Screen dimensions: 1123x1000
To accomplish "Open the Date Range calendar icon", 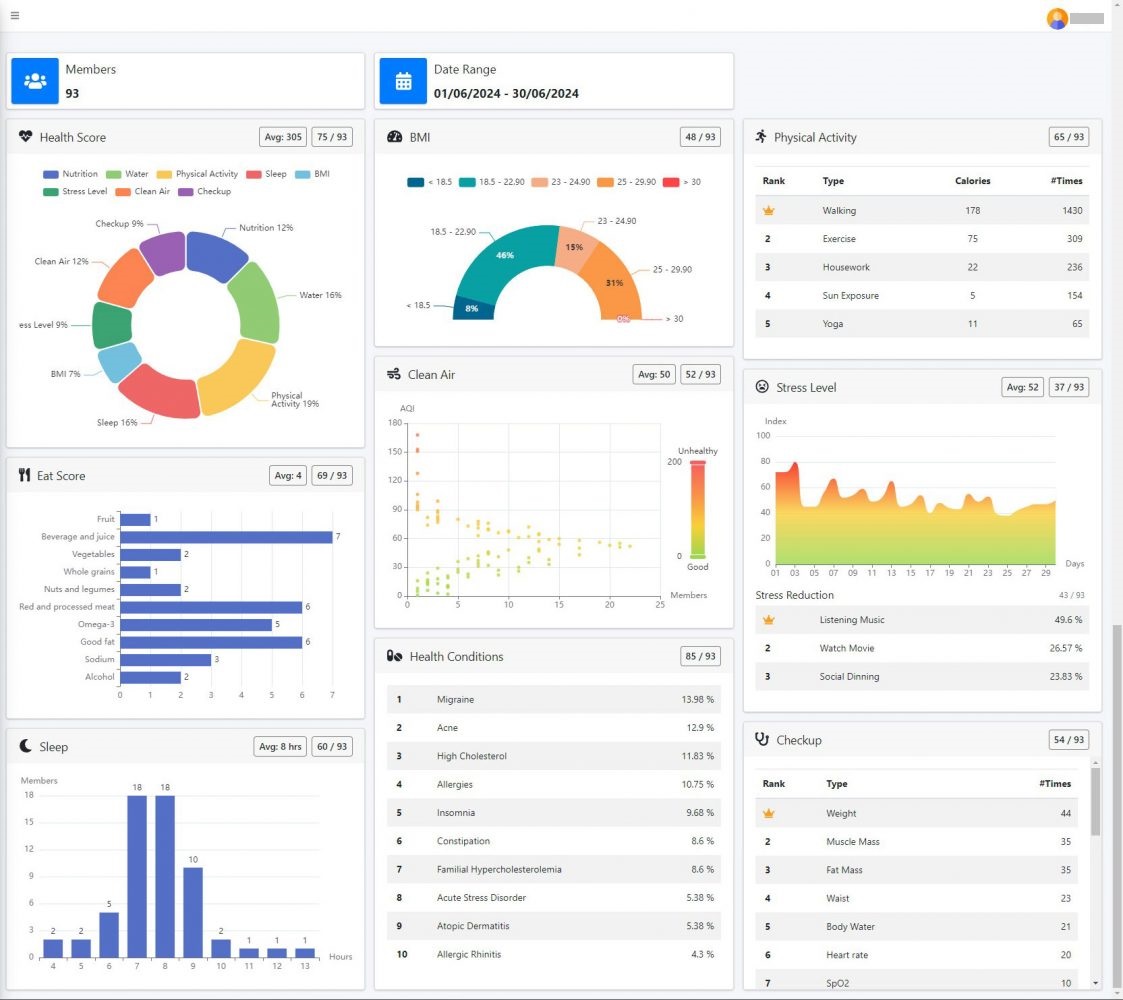I will (x=403, y=81).
